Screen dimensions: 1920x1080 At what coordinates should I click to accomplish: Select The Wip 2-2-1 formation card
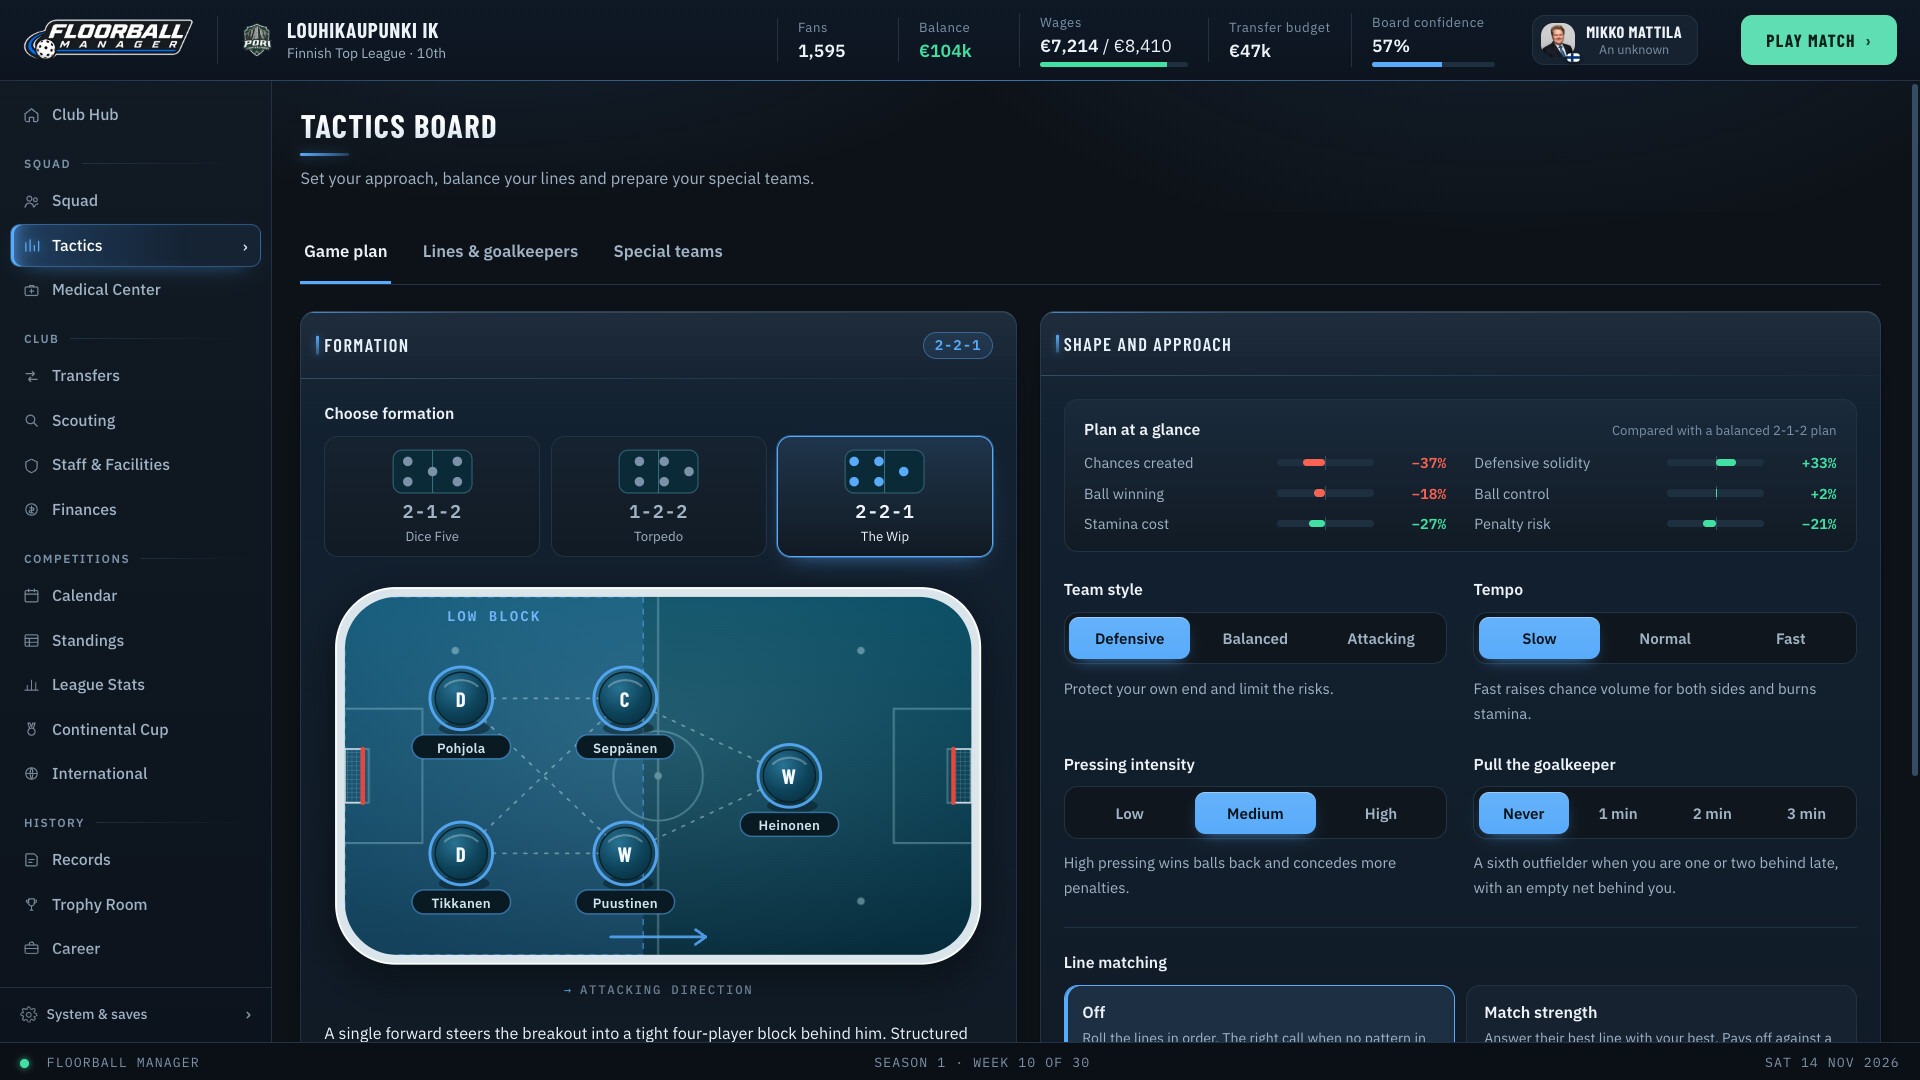(x=884, y=496)
